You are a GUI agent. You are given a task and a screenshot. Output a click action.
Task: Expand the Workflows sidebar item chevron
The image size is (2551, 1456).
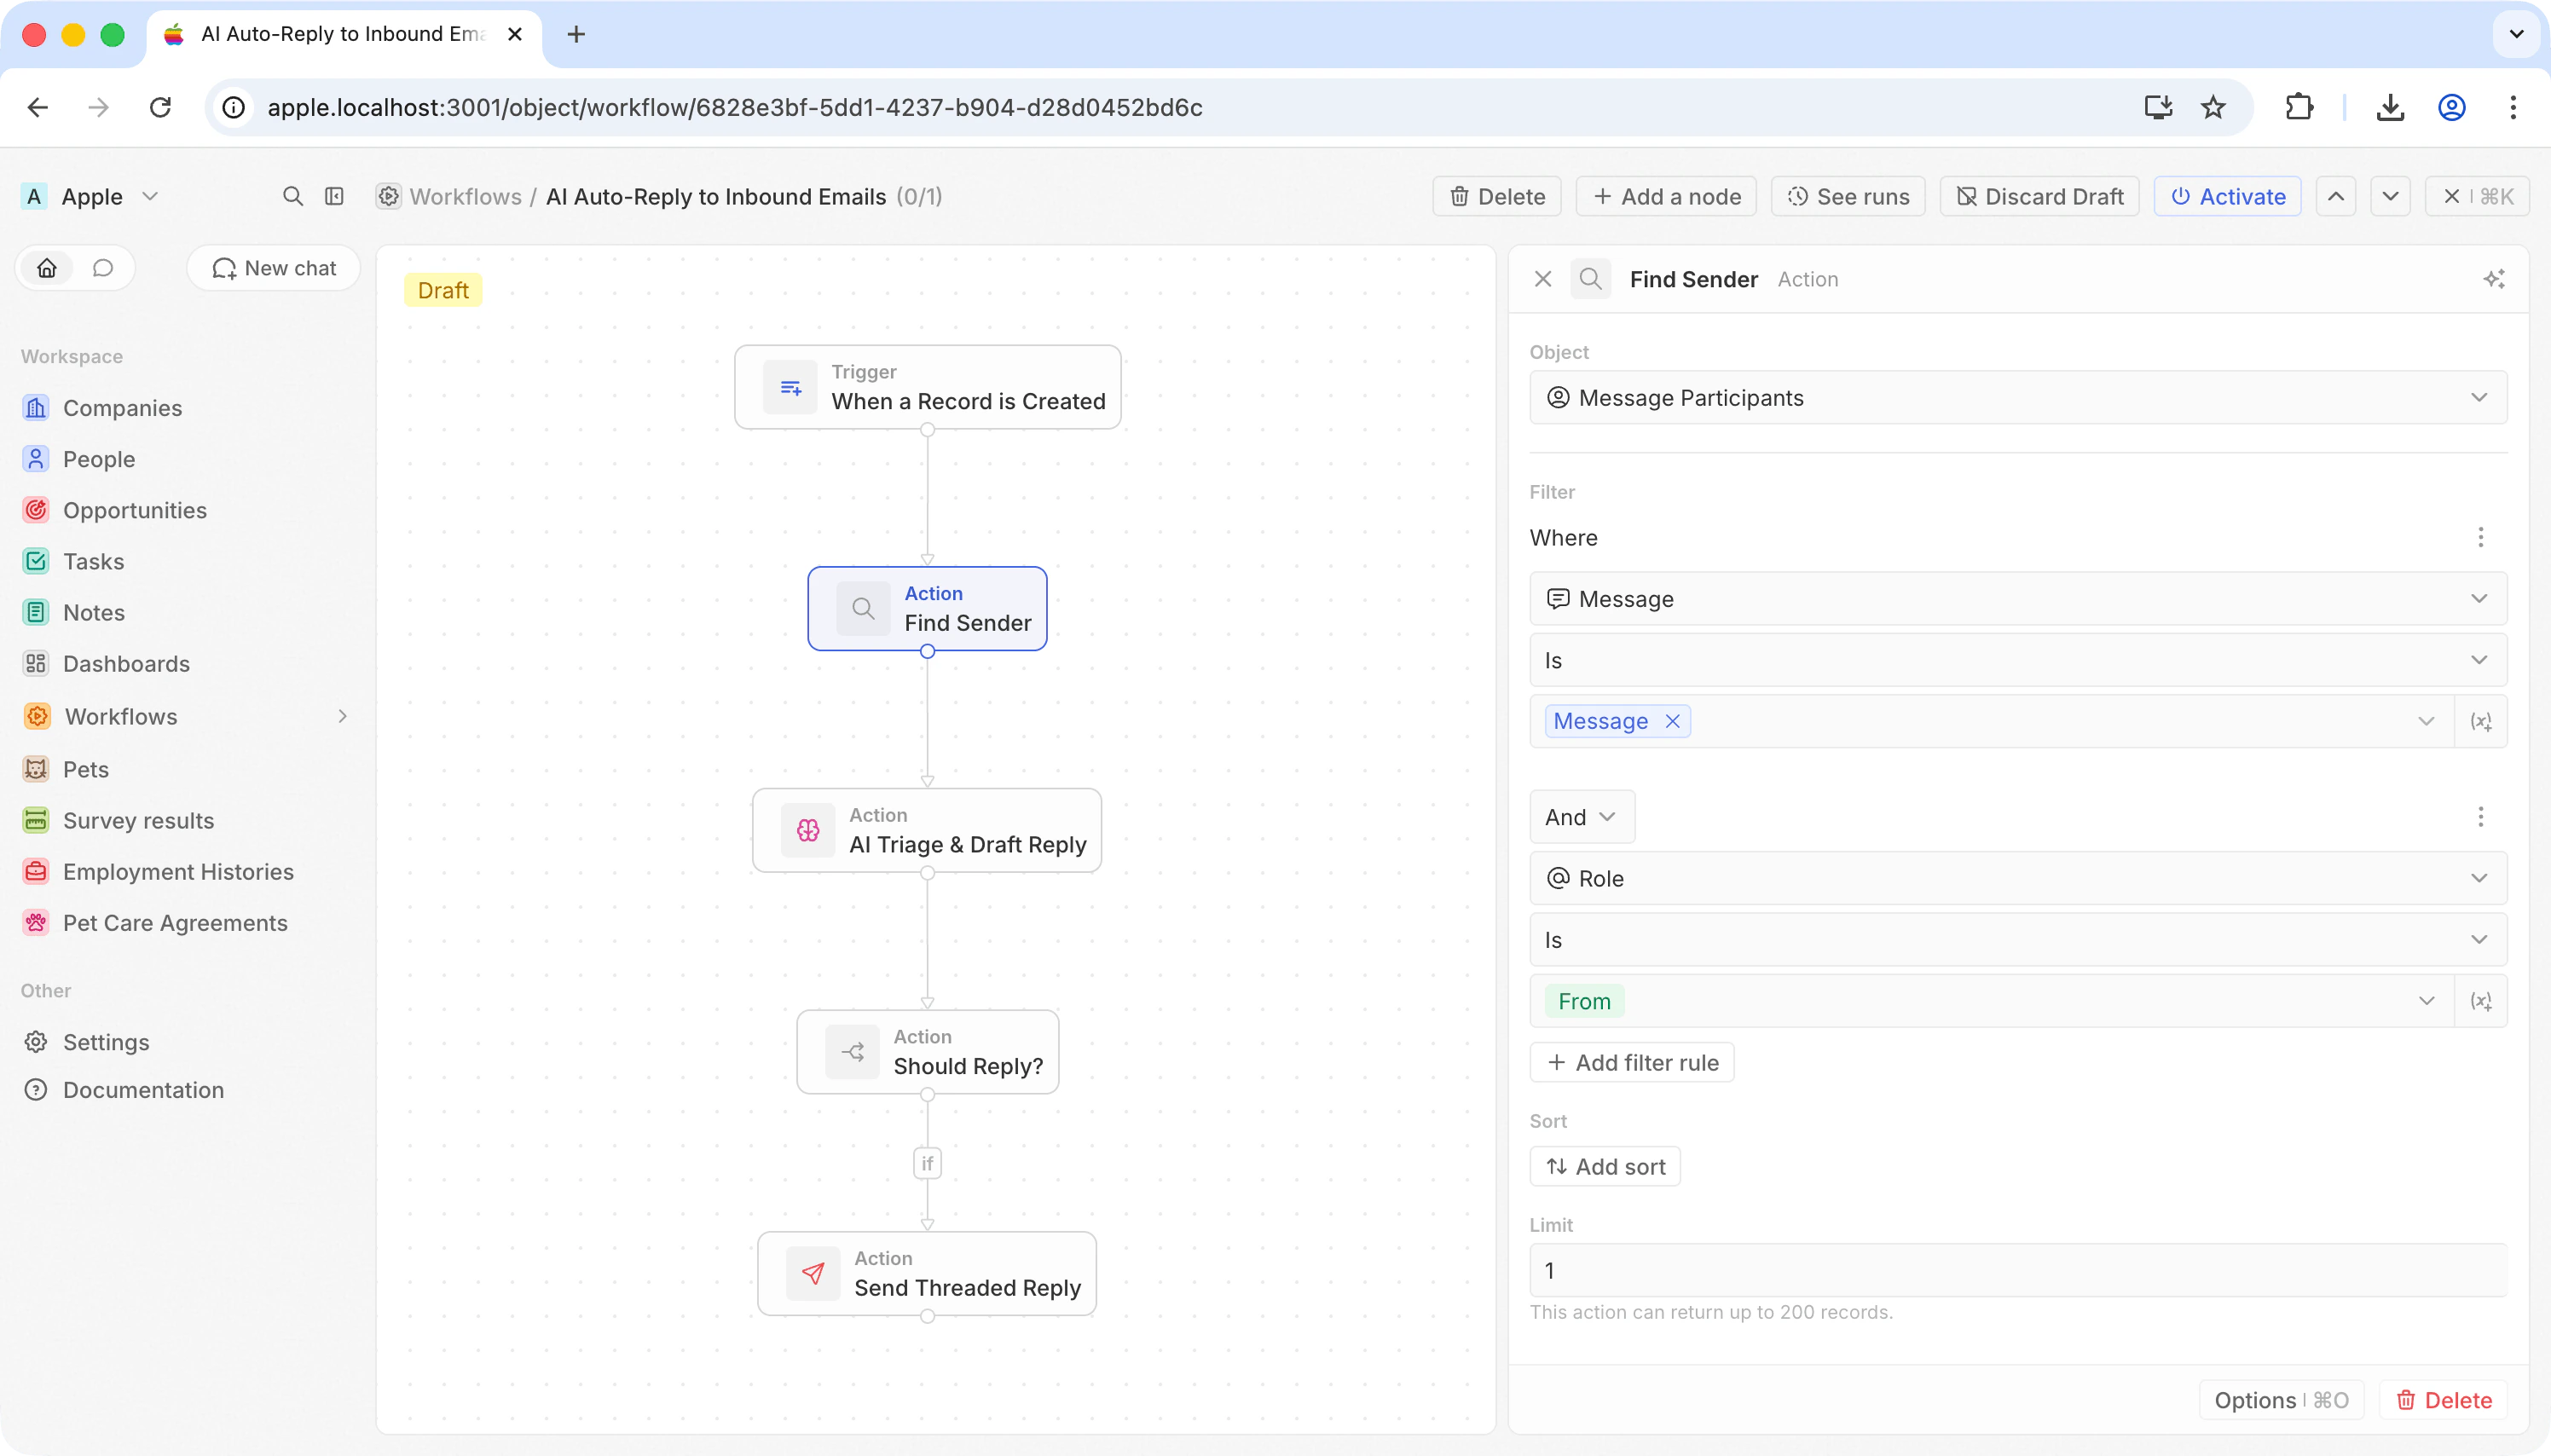(x=343, y=716)
